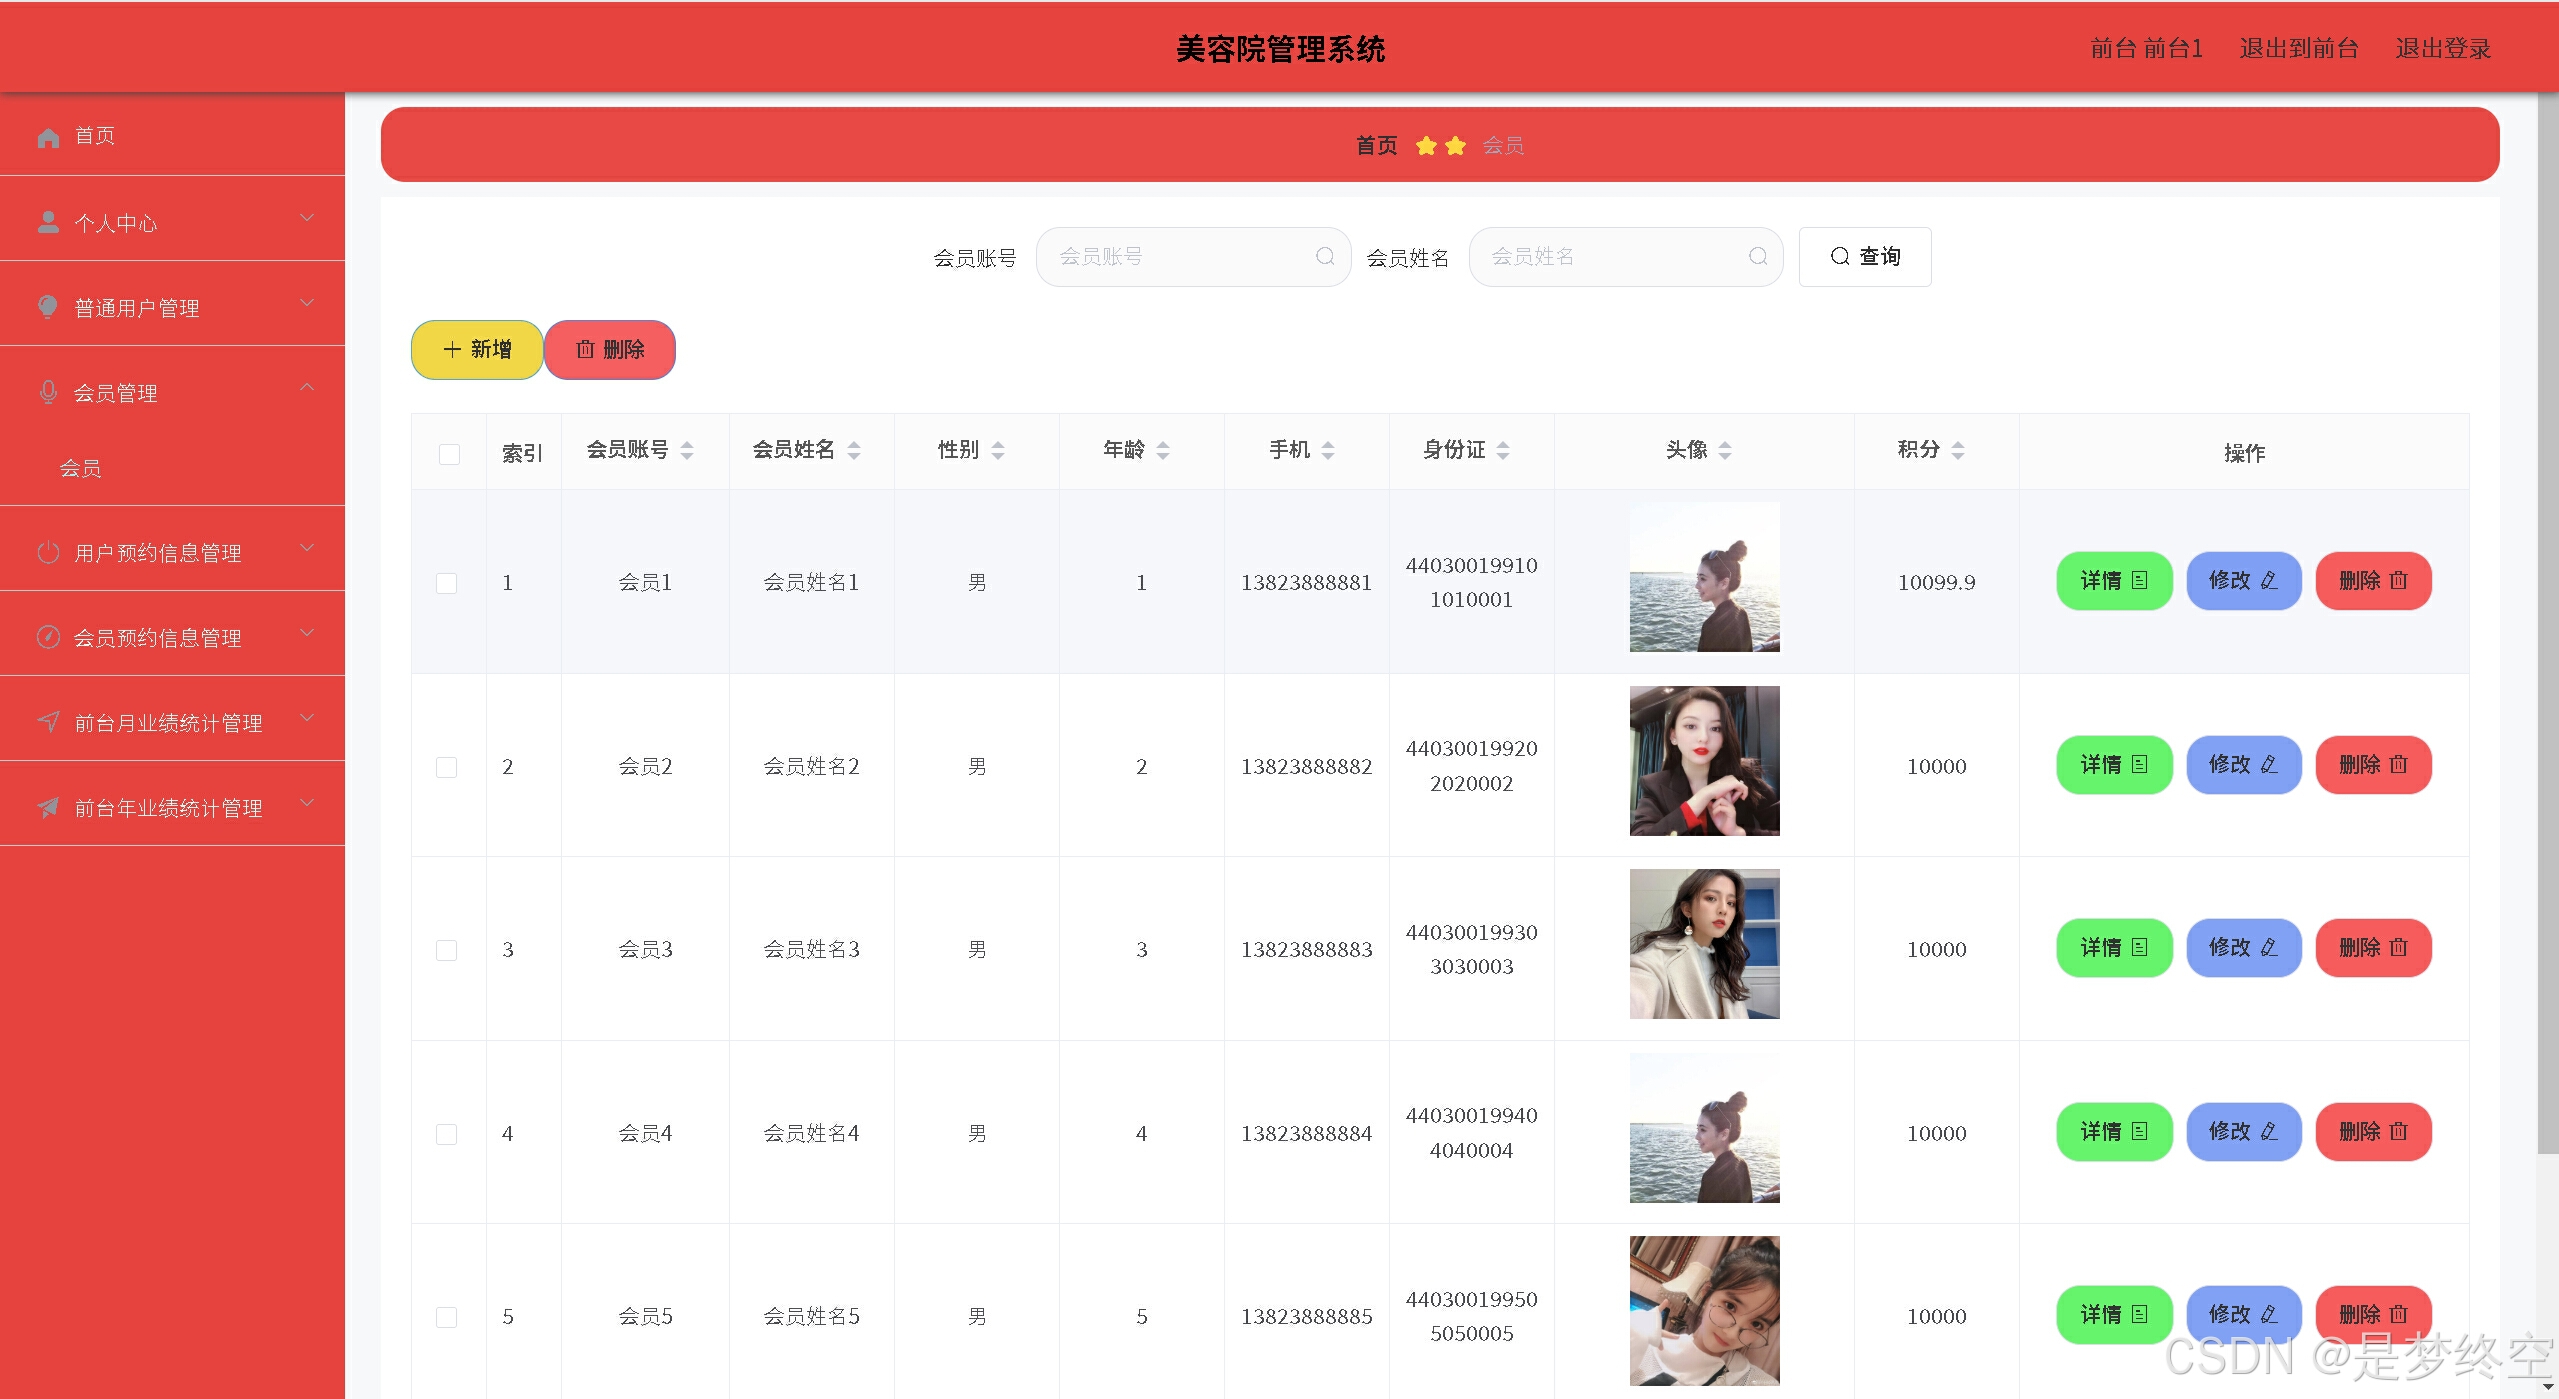Click the home icon beside 首页 in sidebar
The width and height of the screenshot is (2559, 1399).
point(48,137)
